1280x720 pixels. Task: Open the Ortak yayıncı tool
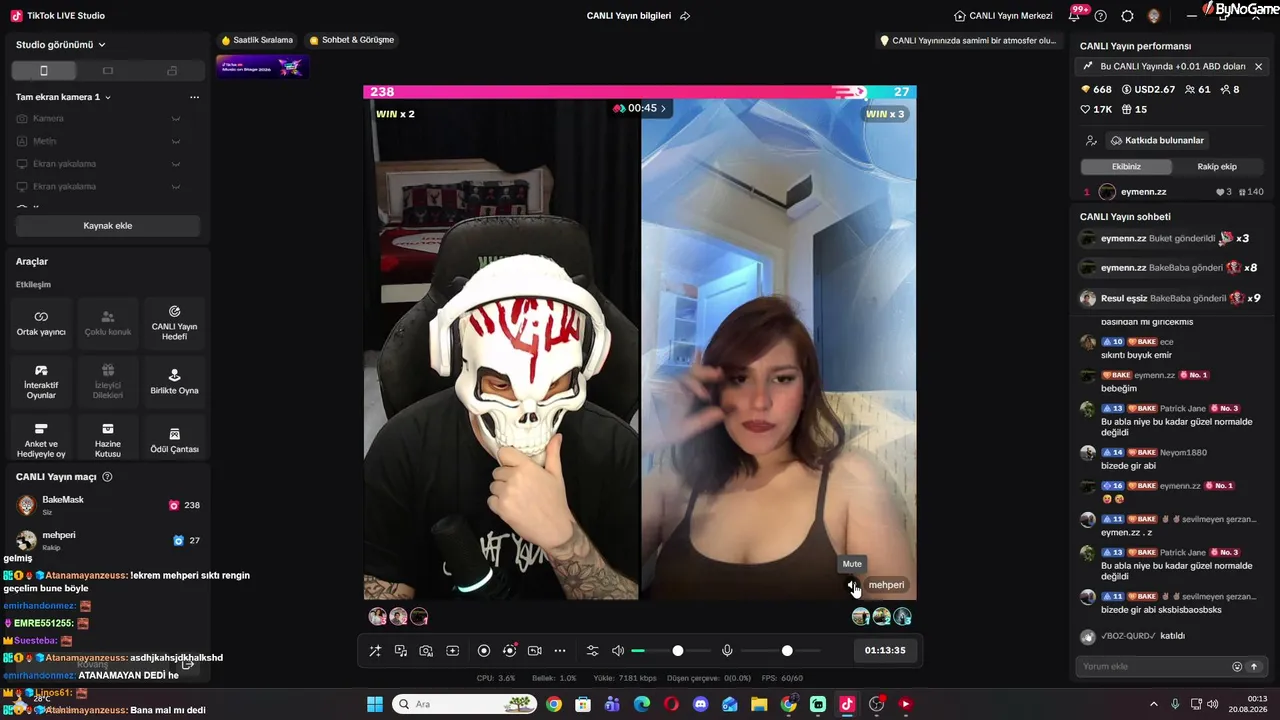41,323
